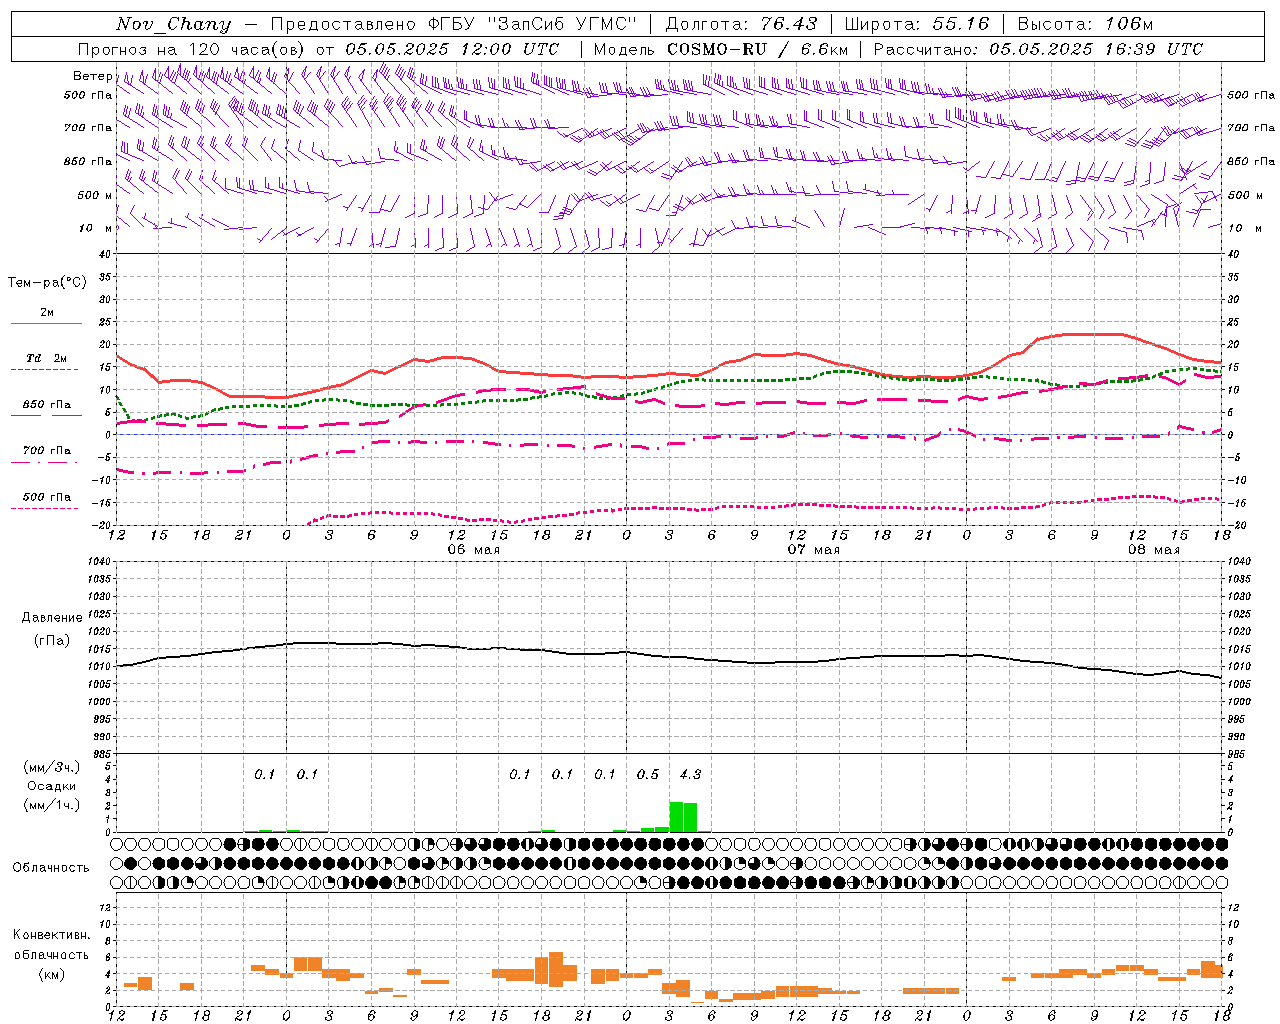
Task: Click the "Модель COSMO-RU / 6.6км" label
Action: click(x=721, y=49)
